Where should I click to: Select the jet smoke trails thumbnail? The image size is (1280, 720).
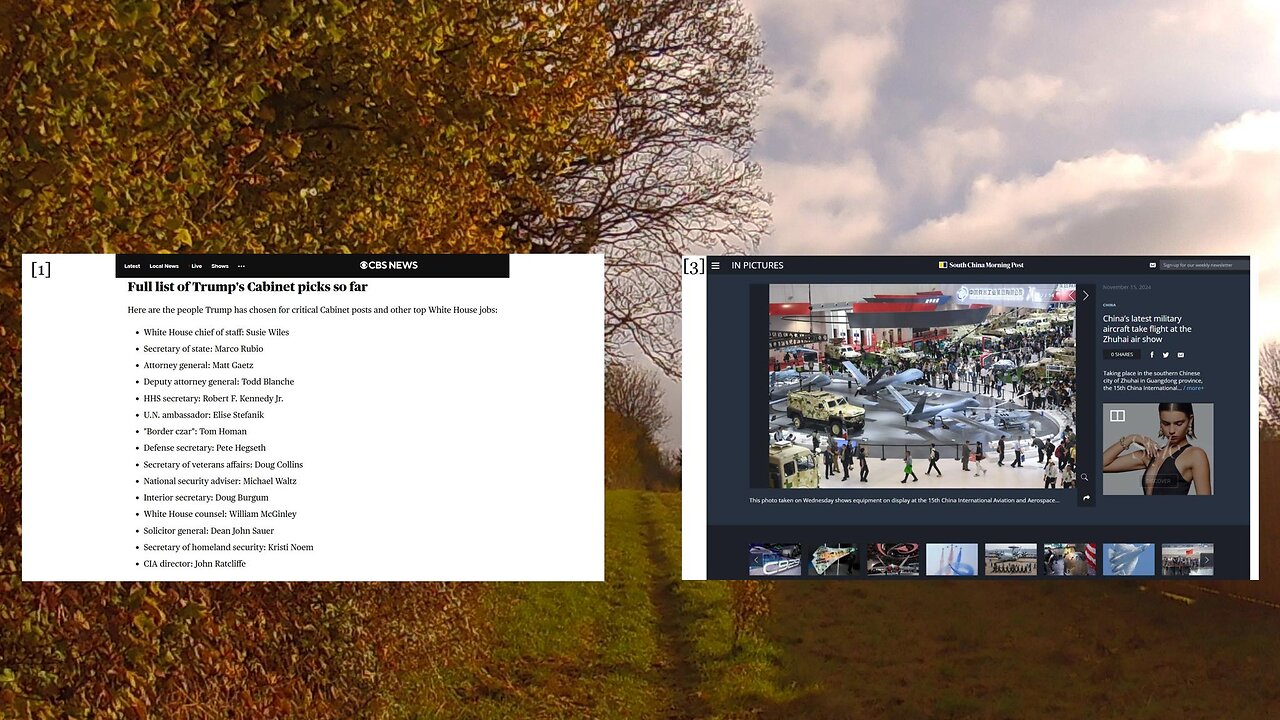[952, 559]
